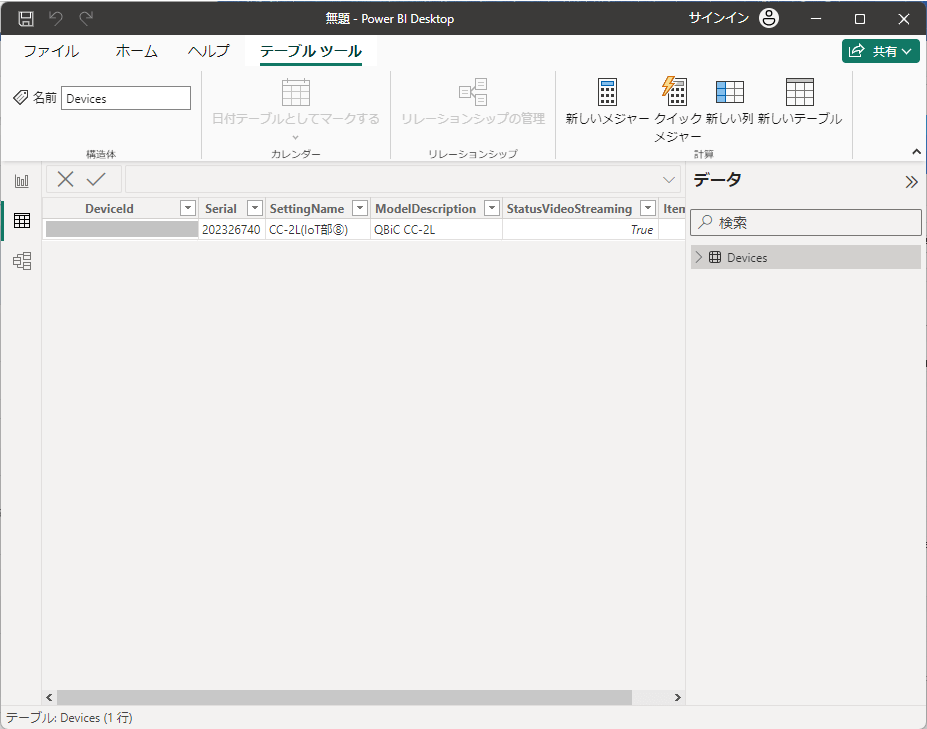Click the cell CC-2L(IoT部⑧)

tap(318, 229)
